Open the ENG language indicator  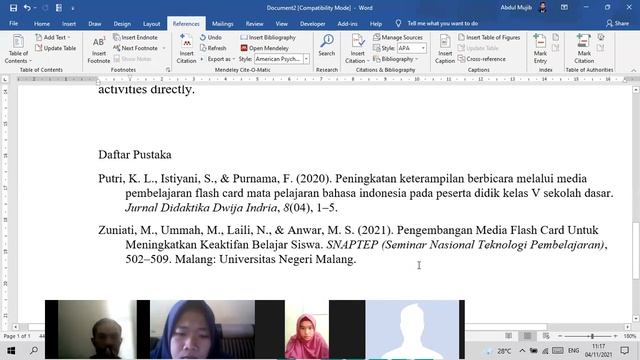click(573, 351)
